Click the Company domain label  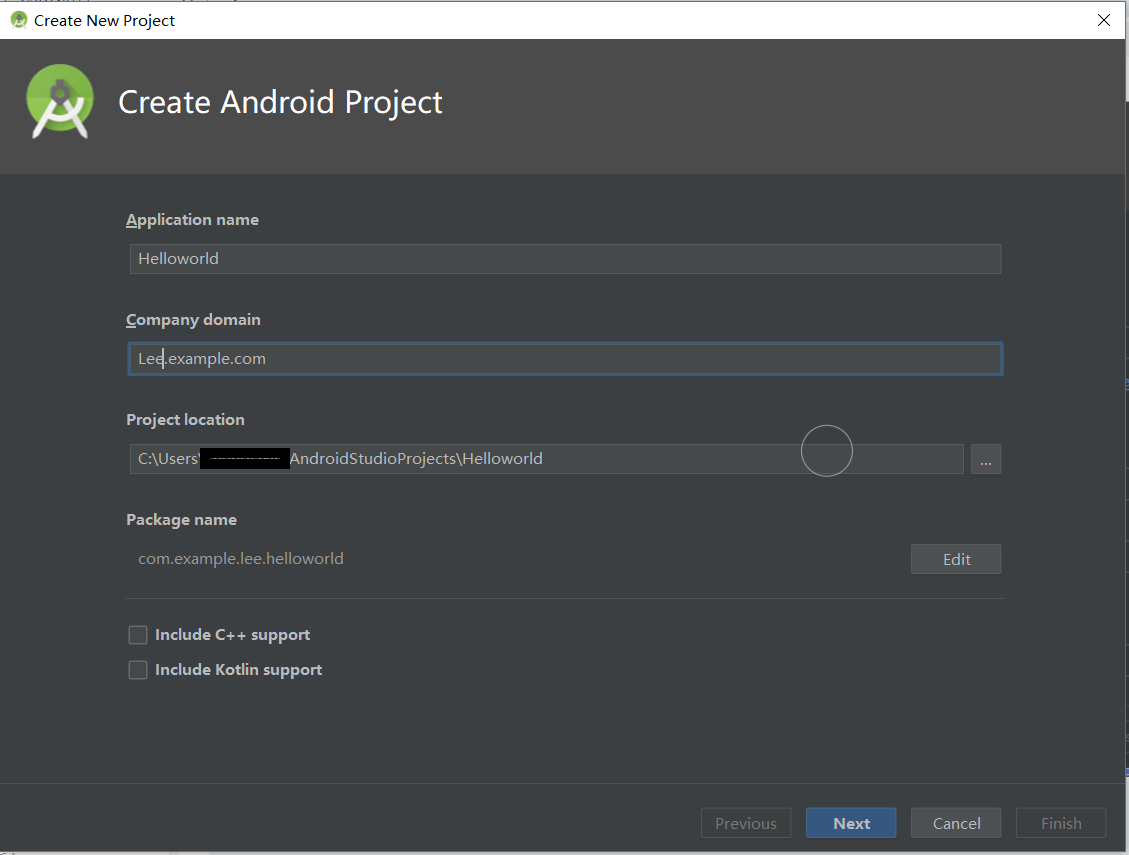[x=193, y=320]
